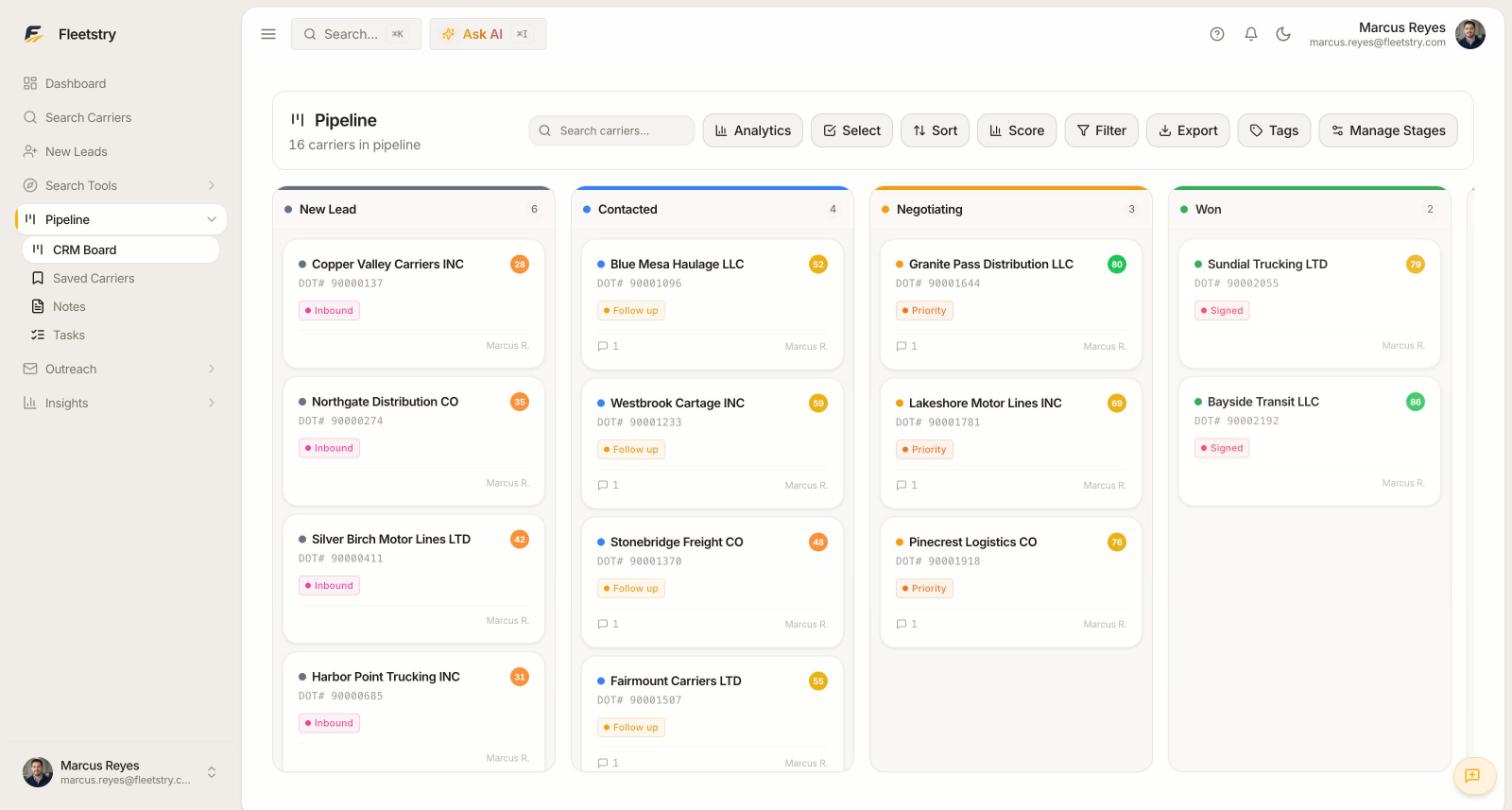Screen dimensions: 1512x810
Task: Toggle the sidebar hamburger menu
Action: 268,34
